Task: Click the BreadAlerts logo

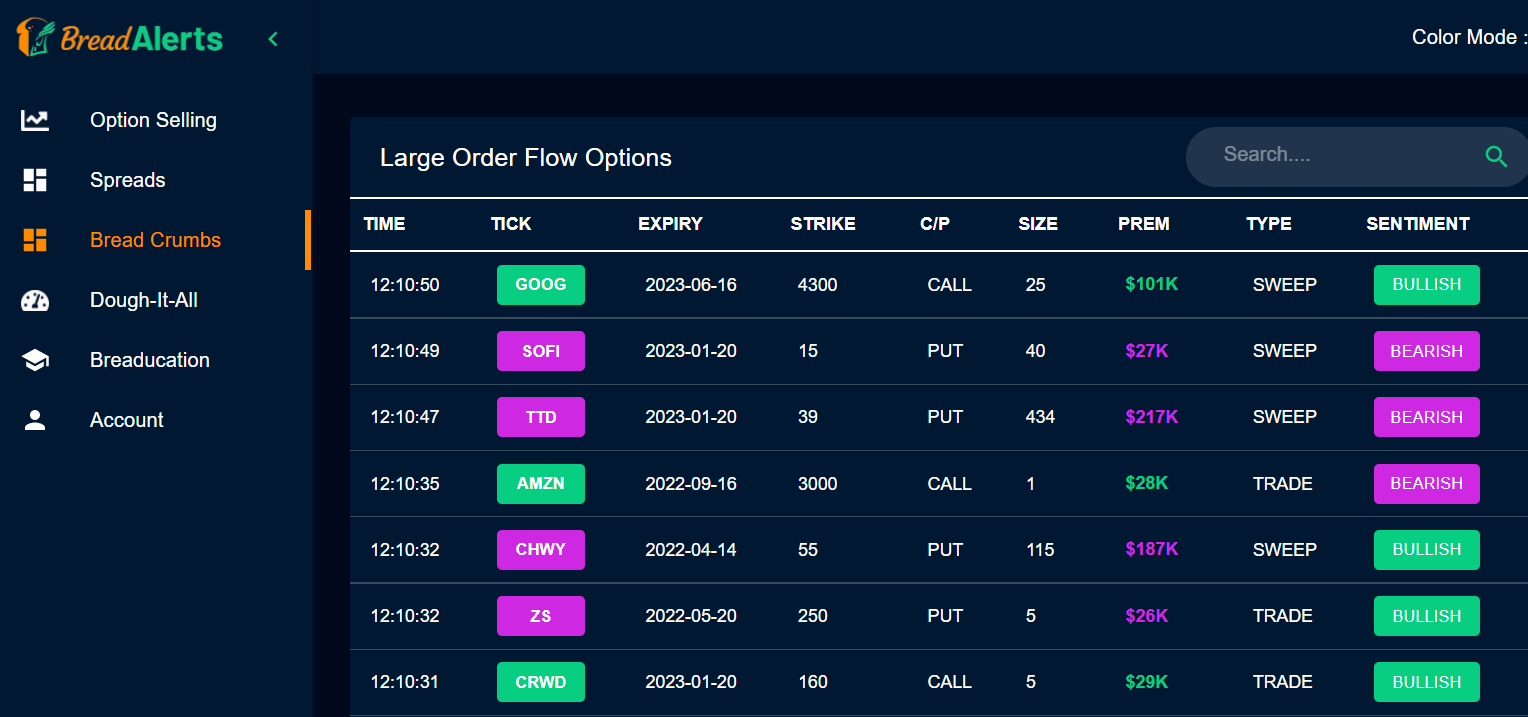Action: pyautogui.click(x=119, y=38)
